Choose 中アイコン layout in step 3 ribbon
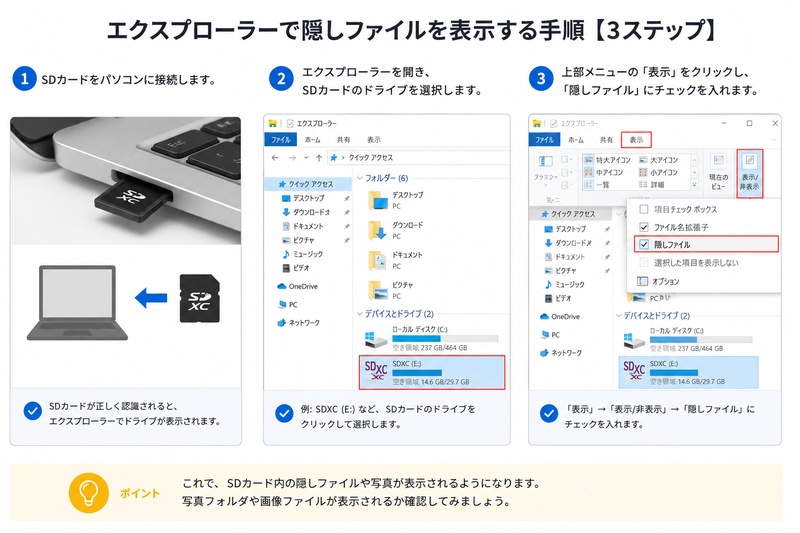 [604, 172]
